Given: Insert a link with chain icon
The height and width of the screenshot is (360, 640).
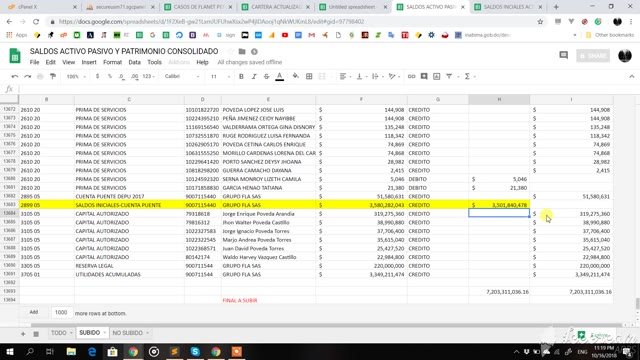Looking at the screenshot, I should click(x=411, y=76).
